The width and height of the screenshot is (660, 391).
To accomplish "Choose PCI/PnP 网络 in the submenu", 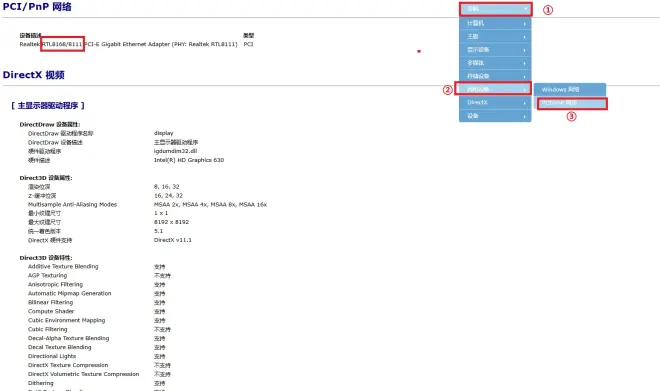I will (571, 103).
